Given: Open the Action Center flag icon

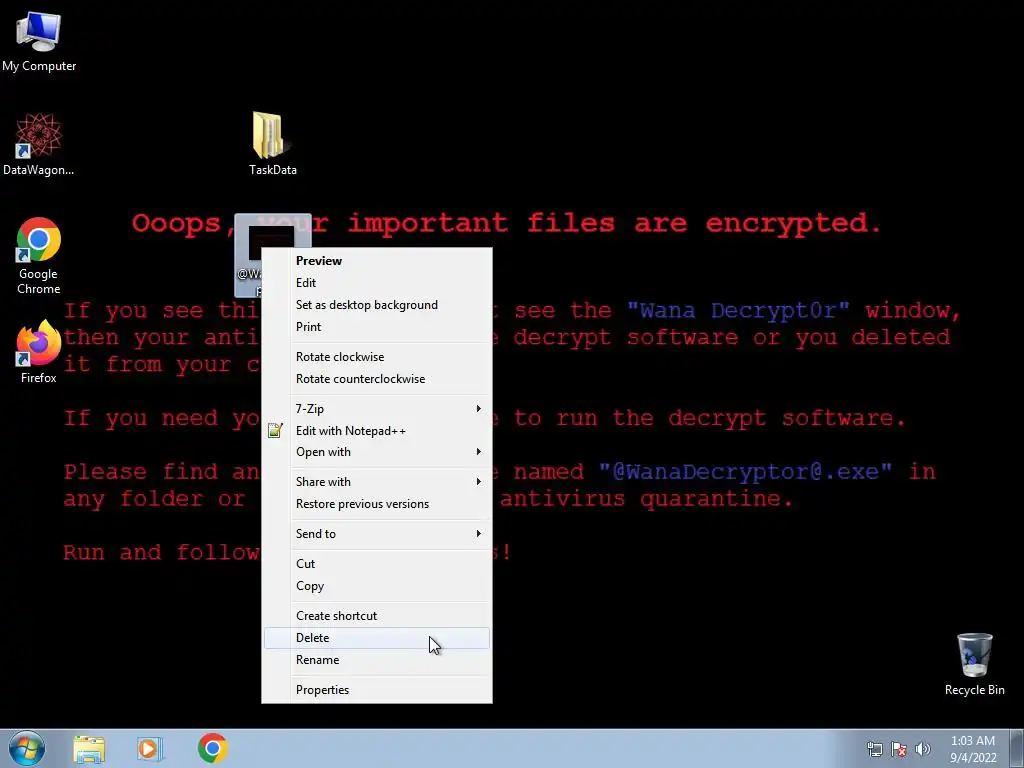Looking at the screenshot, I should [x=899, y=749].
